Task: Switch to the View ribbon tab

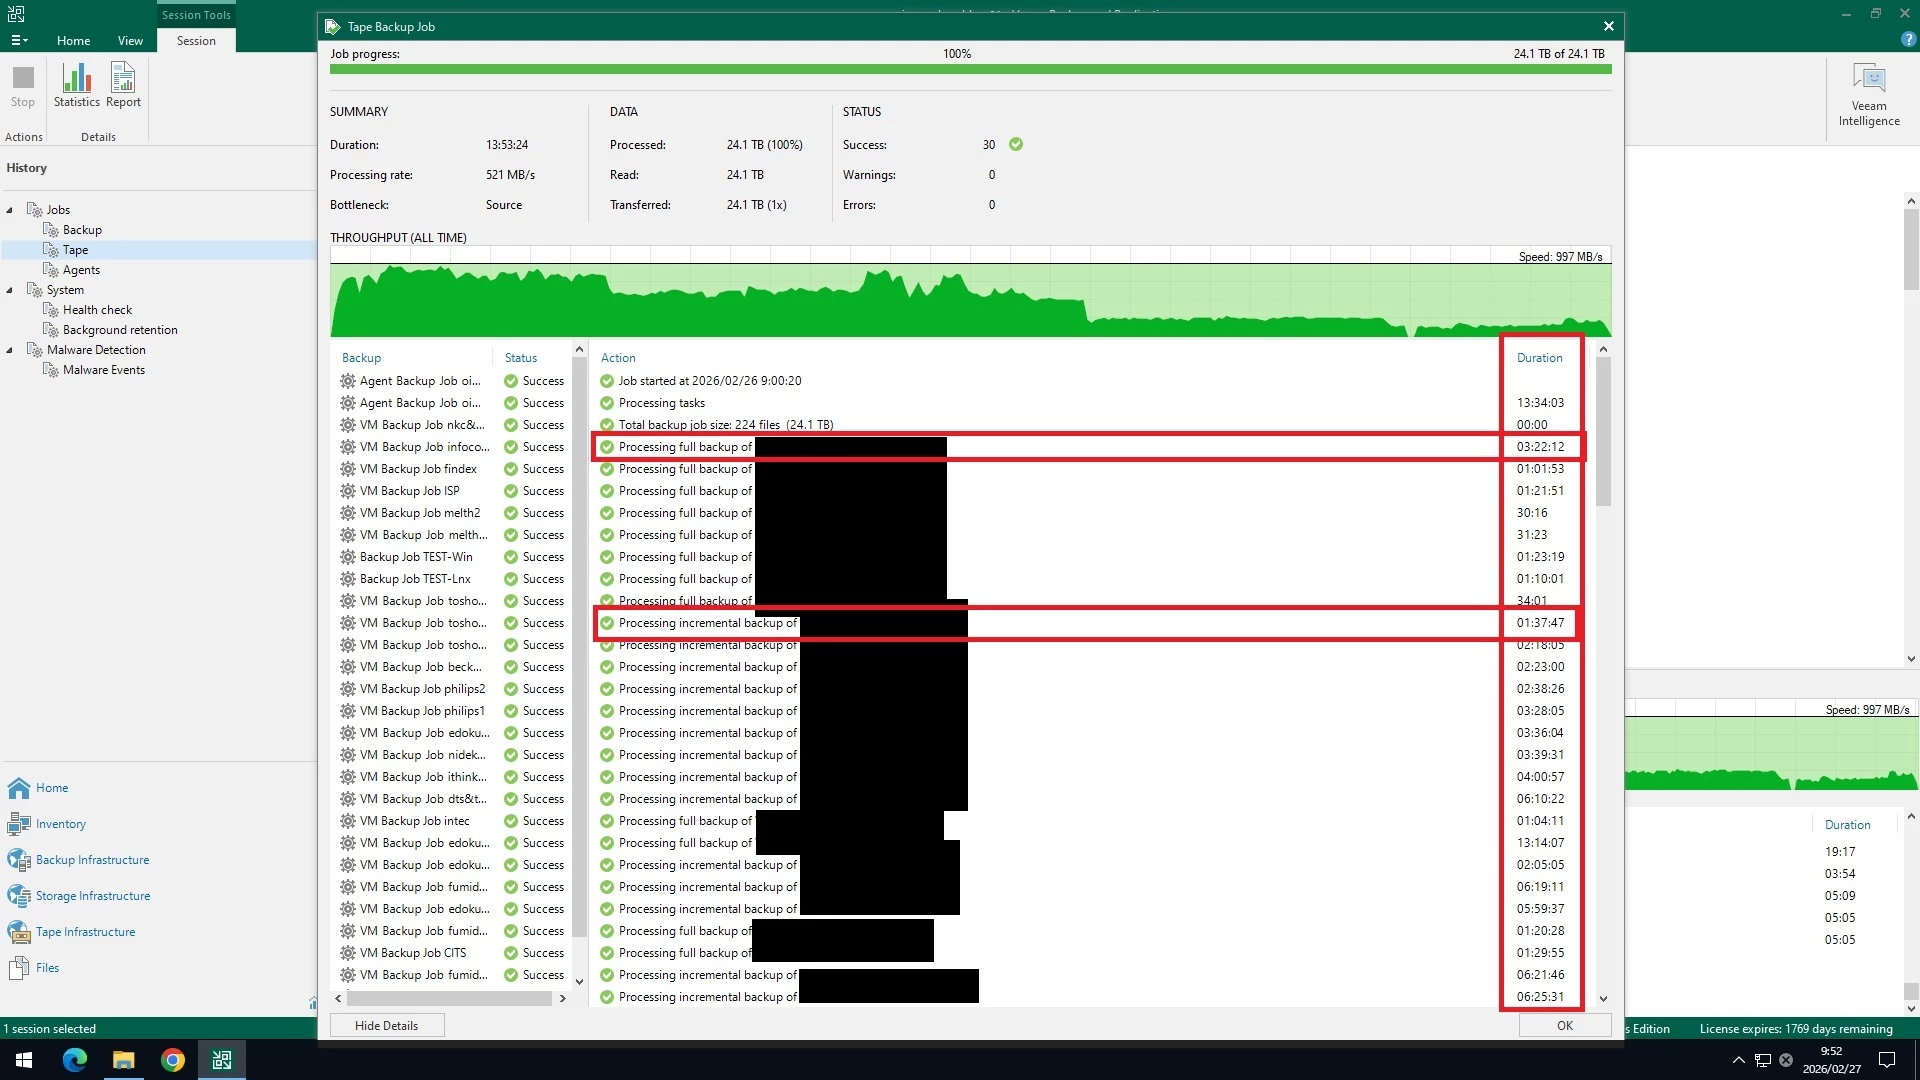Action: [130, 41]
